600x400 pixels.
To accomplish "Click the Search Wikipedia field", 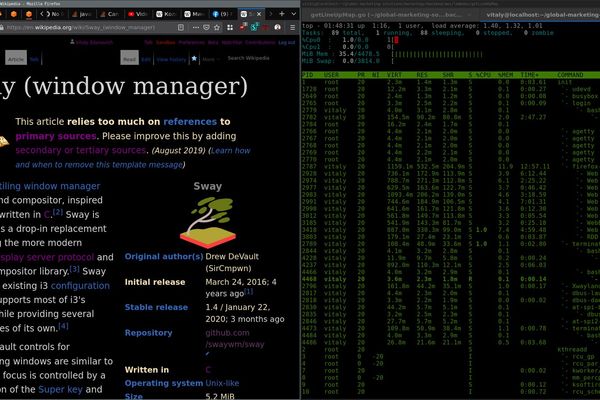I will click(x=248, y=58).
